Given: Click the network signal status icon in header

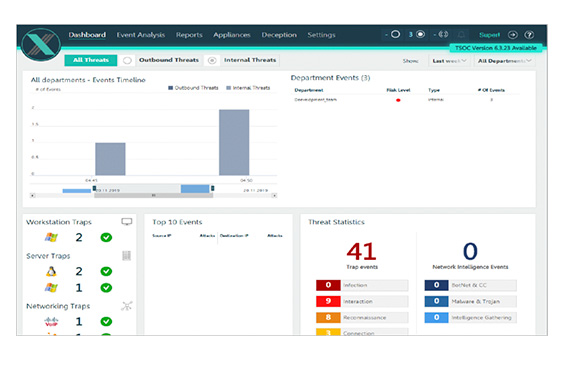Looking at the screenshot, I should [443, 35].
